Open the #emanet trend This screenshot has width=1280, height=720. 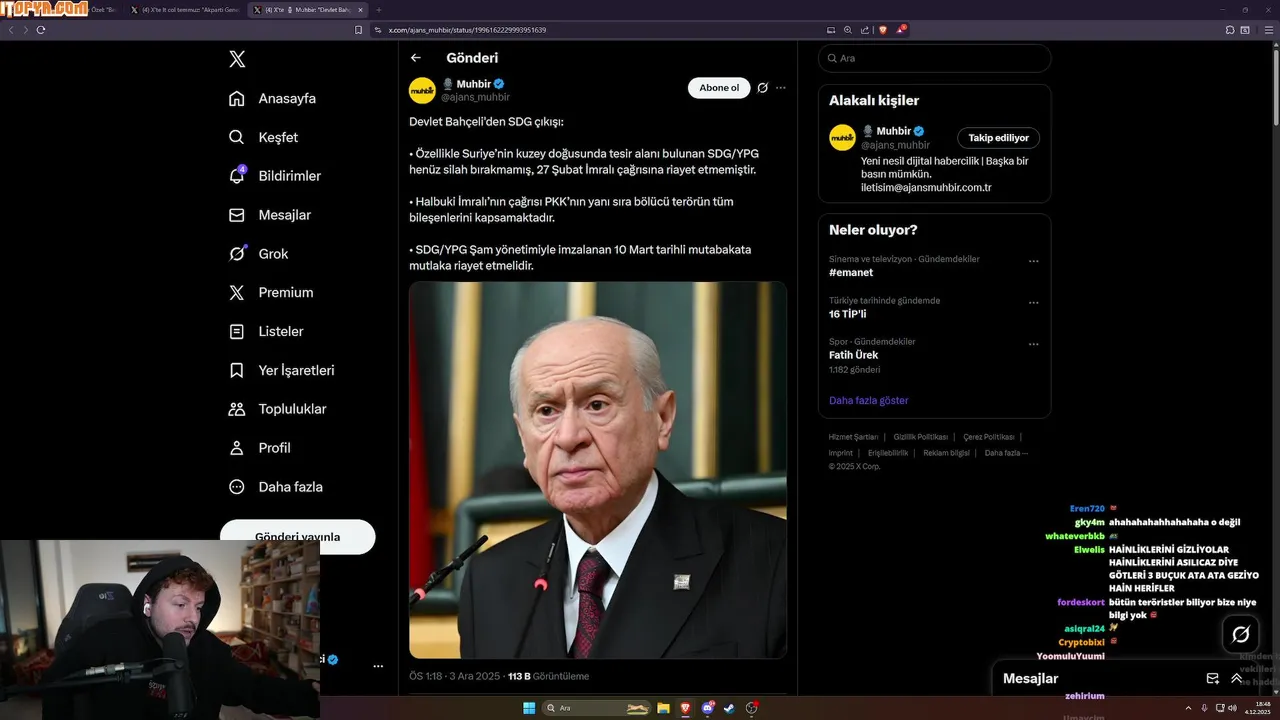point(851,272)
